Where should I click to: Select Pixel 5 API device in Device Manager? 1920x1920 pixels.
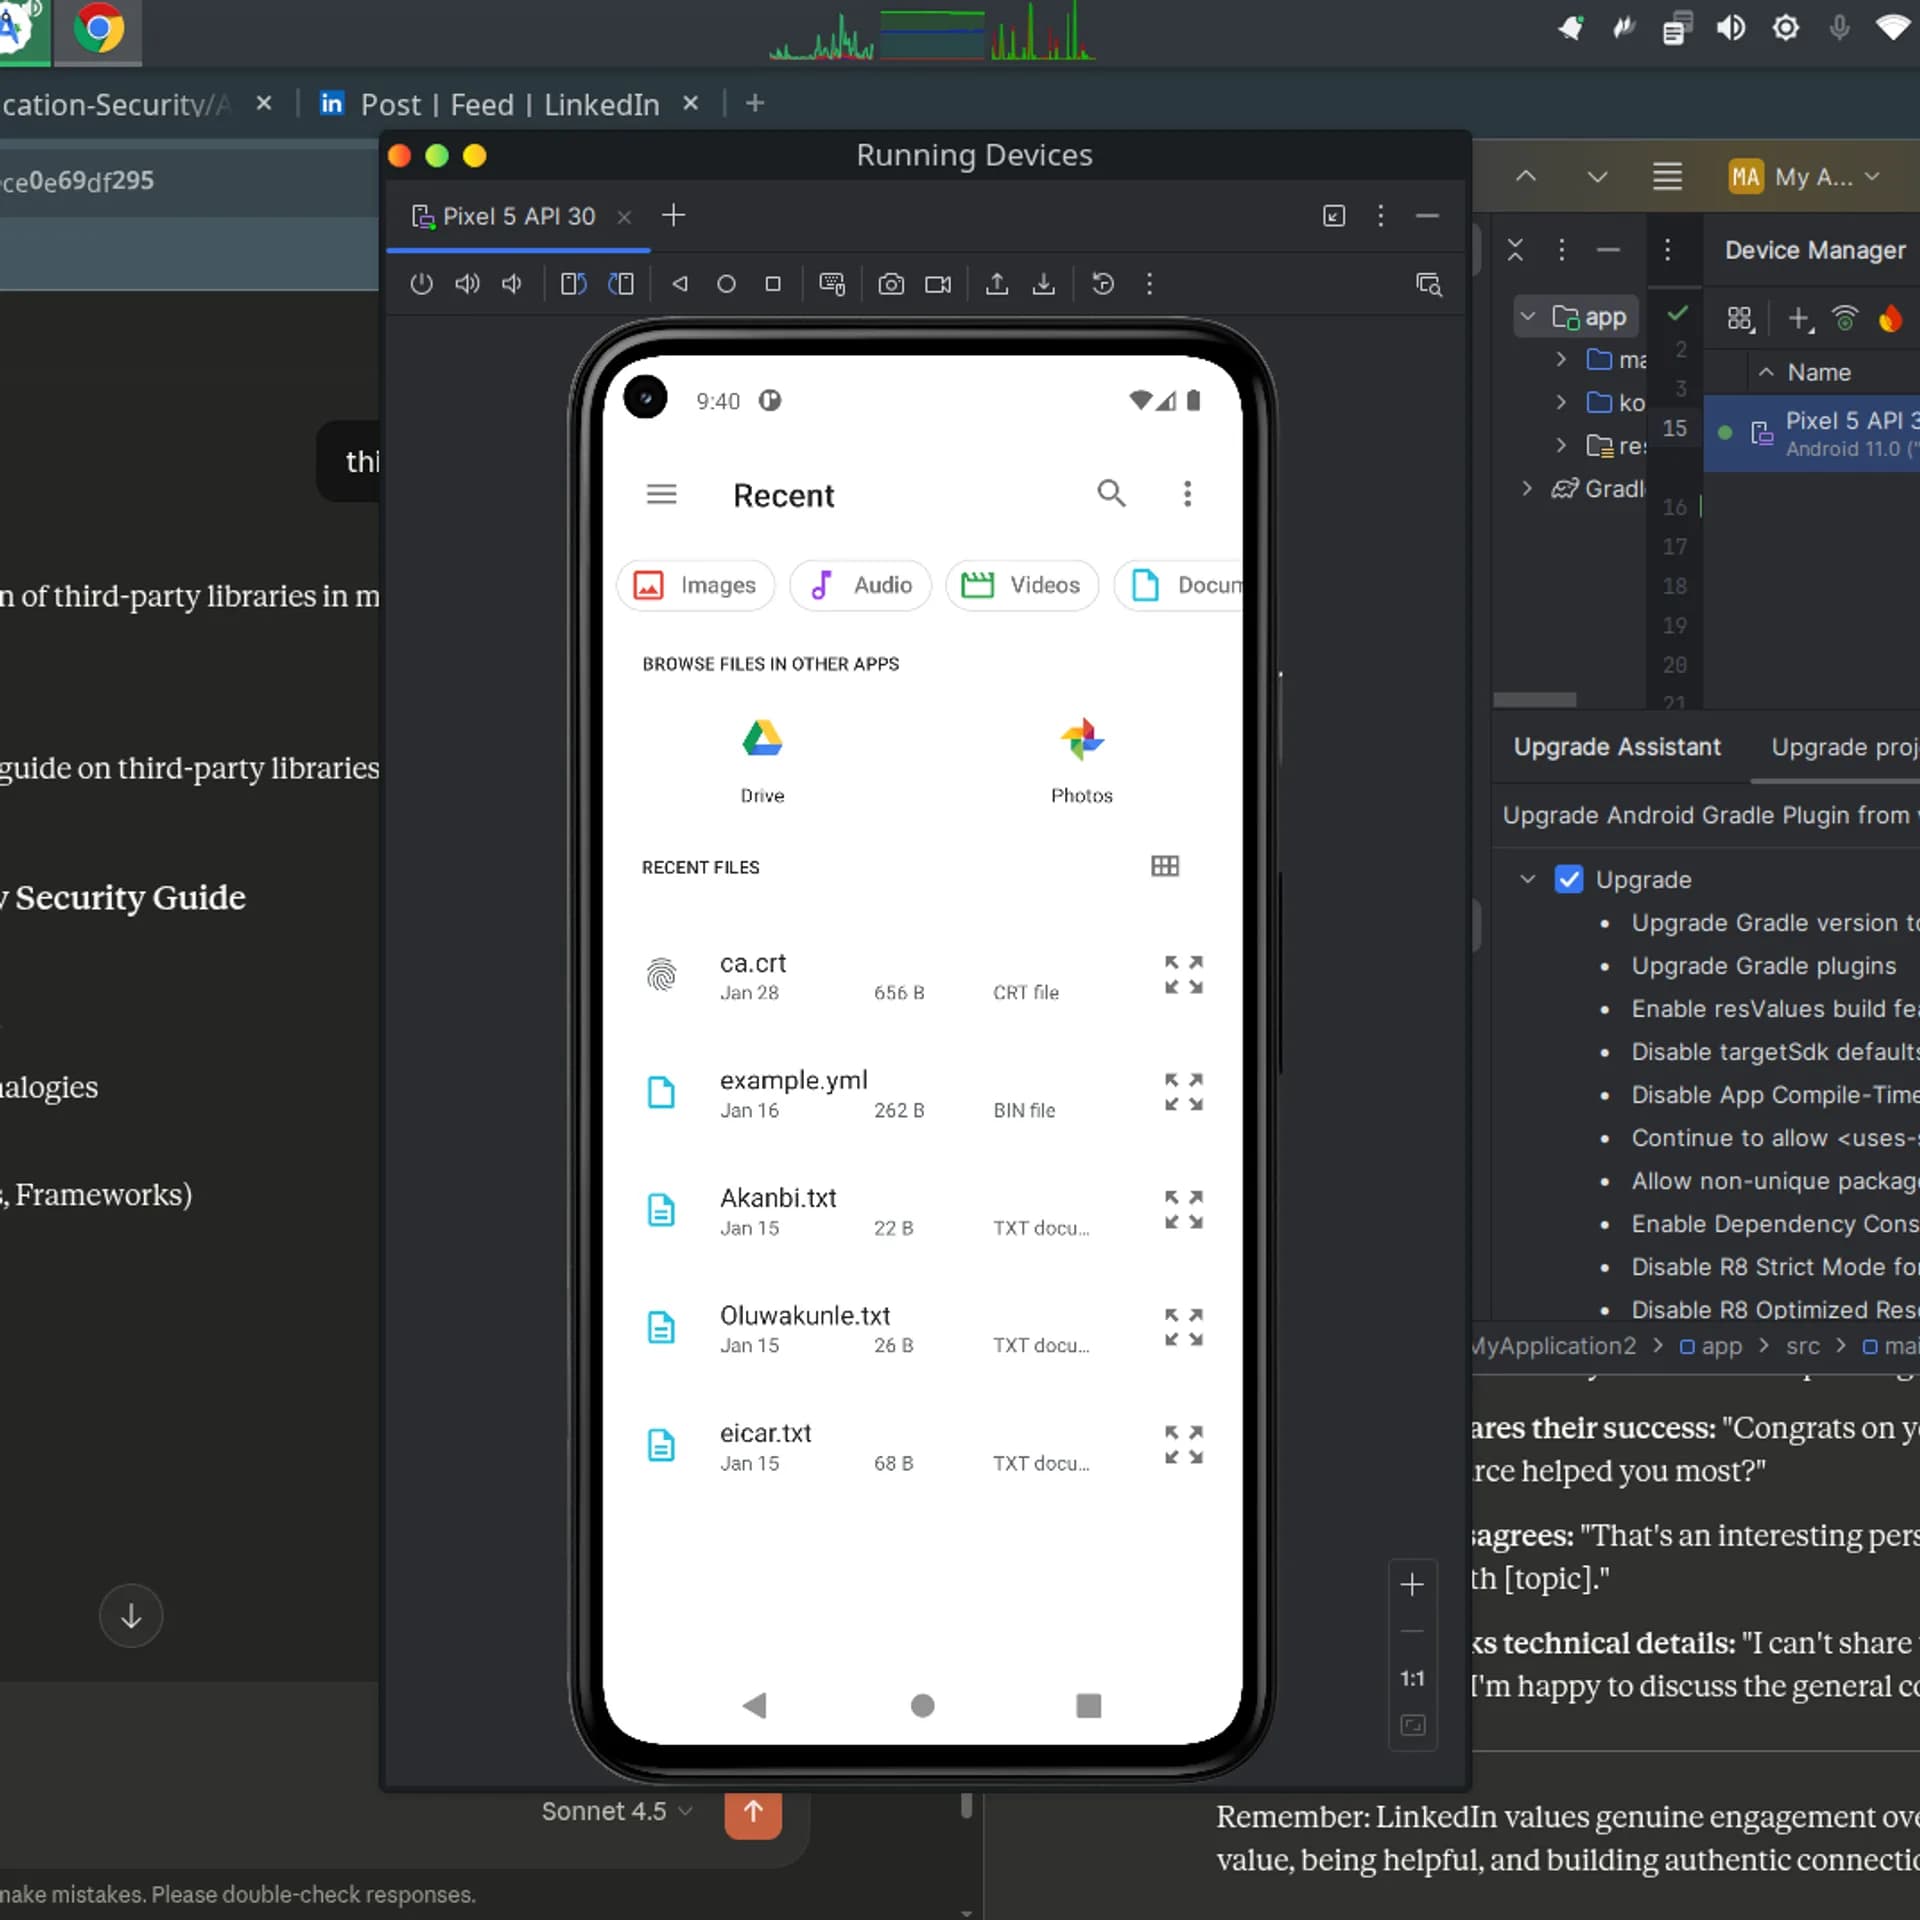(x=1812, y=433)
